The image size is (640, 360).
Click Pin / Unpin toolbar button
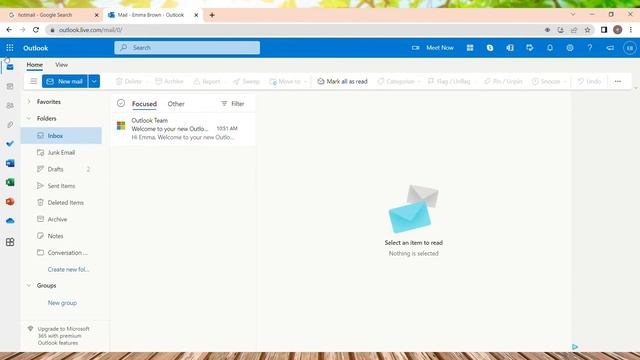(503, 81)
